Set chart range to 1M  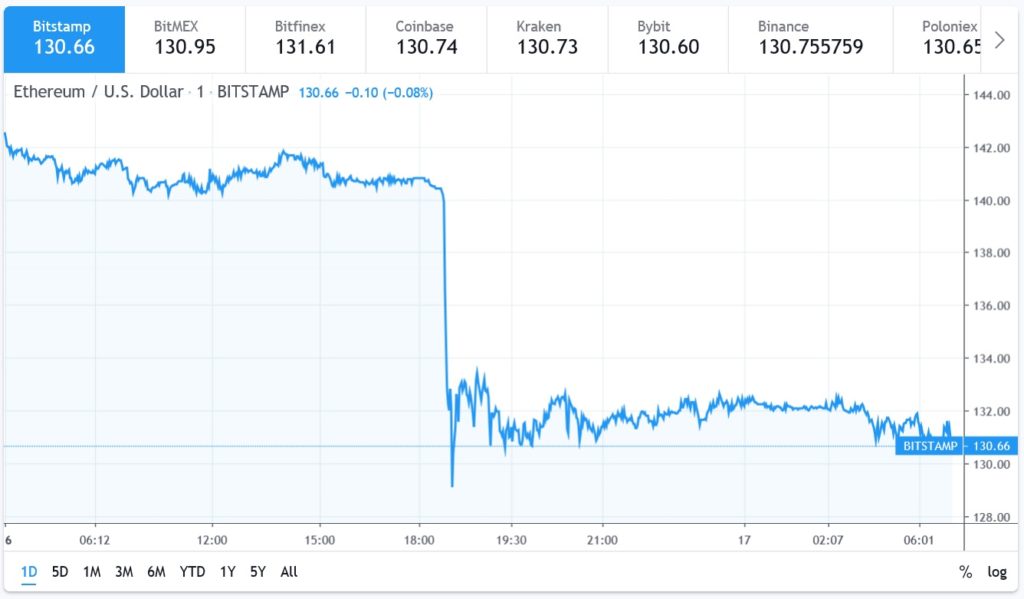tap(92, 572)
